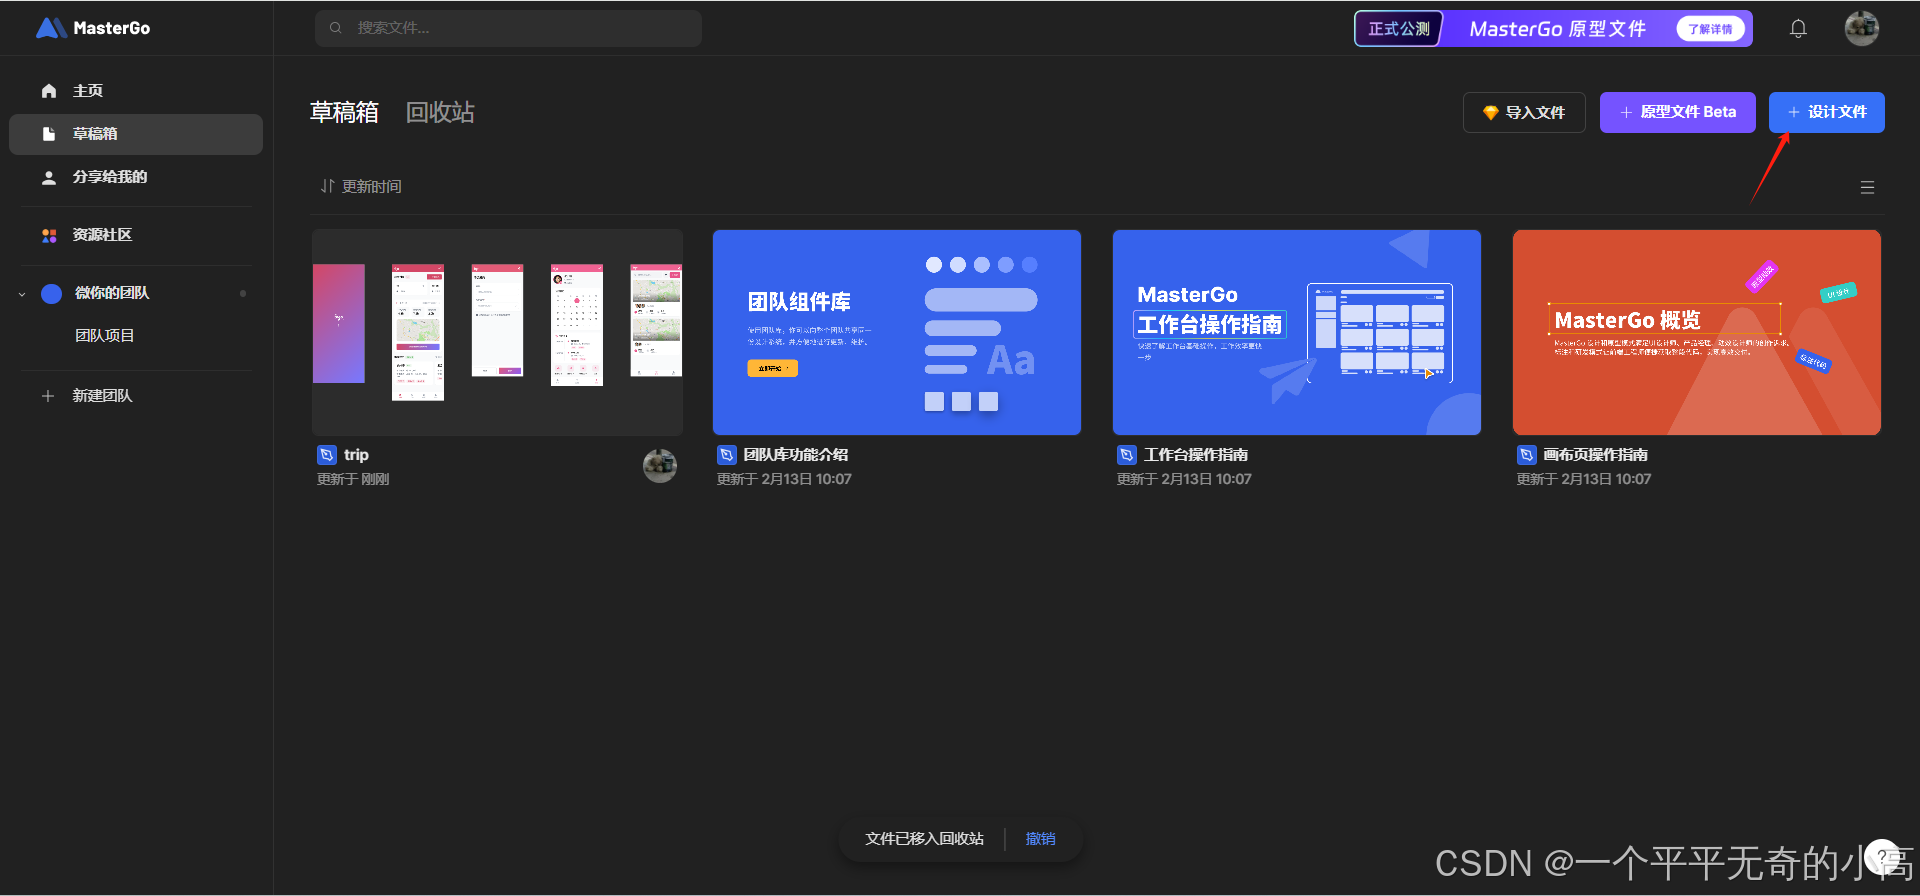Click the sort arrows icon
Screen dimensions: 1920x896
pos(327,186)
